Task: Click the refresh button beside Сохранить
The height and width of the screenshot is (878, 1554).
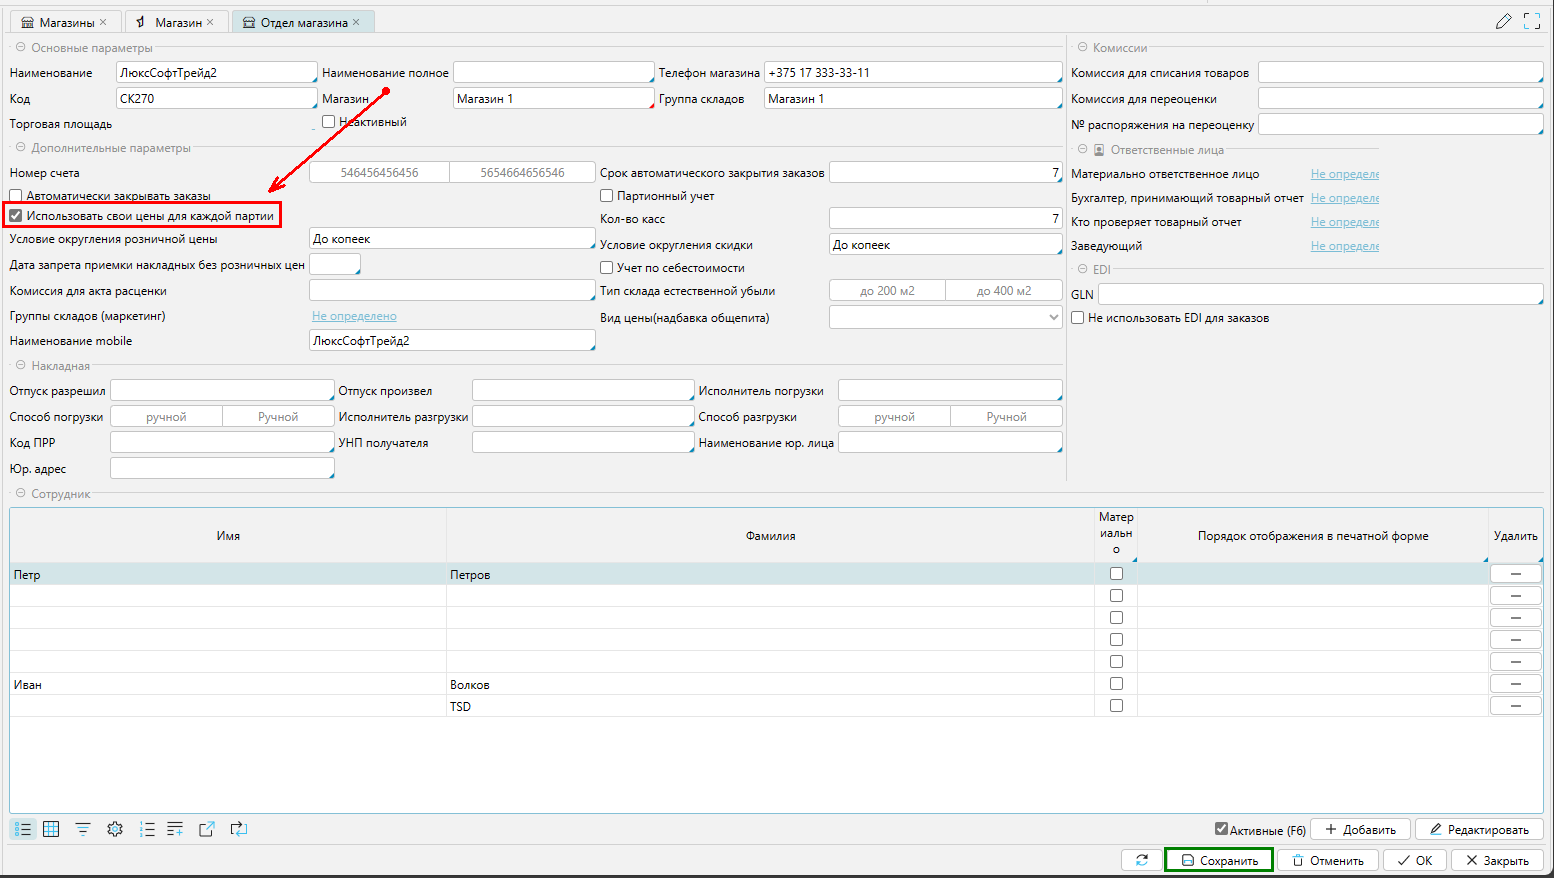Action: (1142, 860)
